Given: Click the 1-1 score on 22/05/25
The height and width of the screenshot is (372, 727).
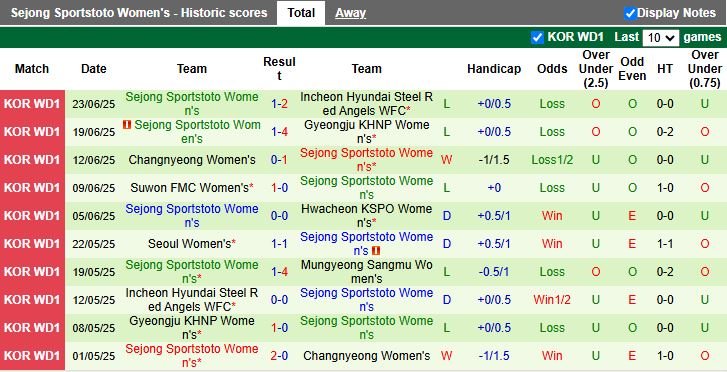Looking at the screenshot, I should point(280,244).
